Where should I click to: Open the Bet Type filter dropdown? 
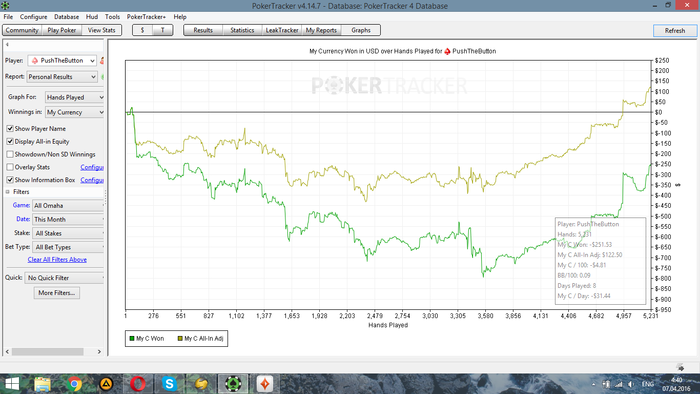click(x=68, y=247)
